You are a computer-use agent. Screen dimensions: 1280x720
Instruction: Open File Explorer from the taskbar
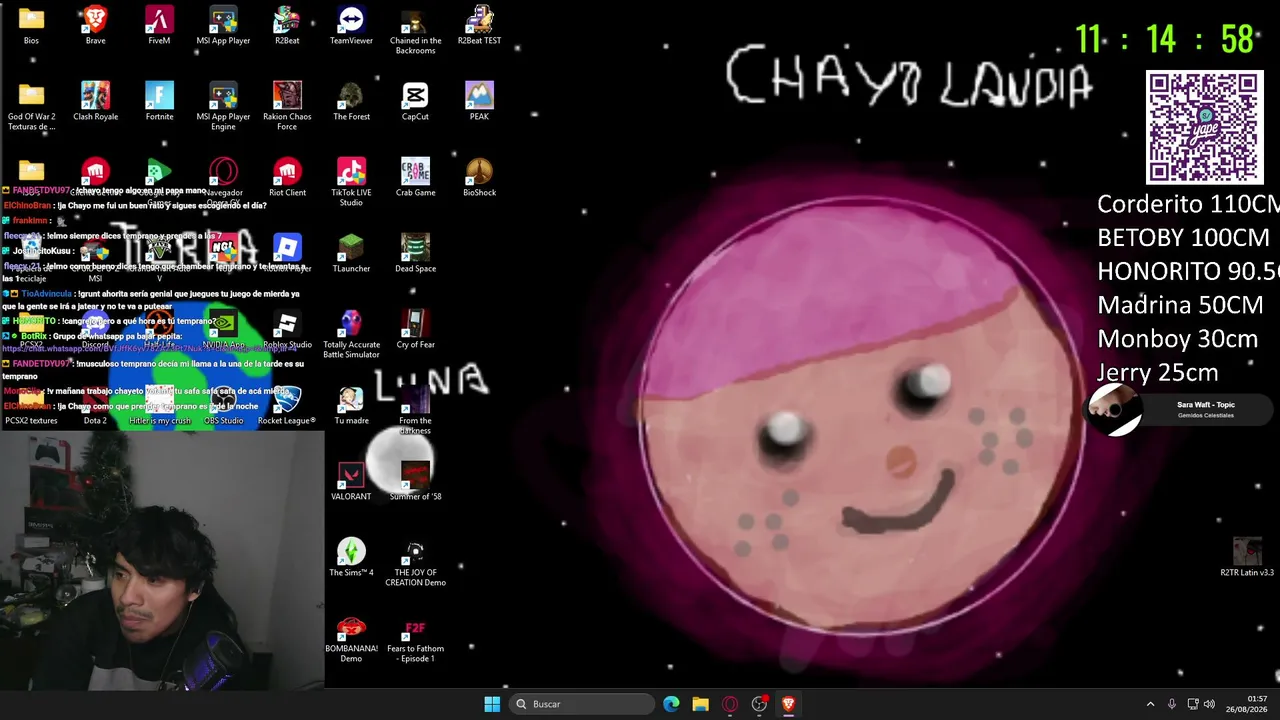click(700, 704)
